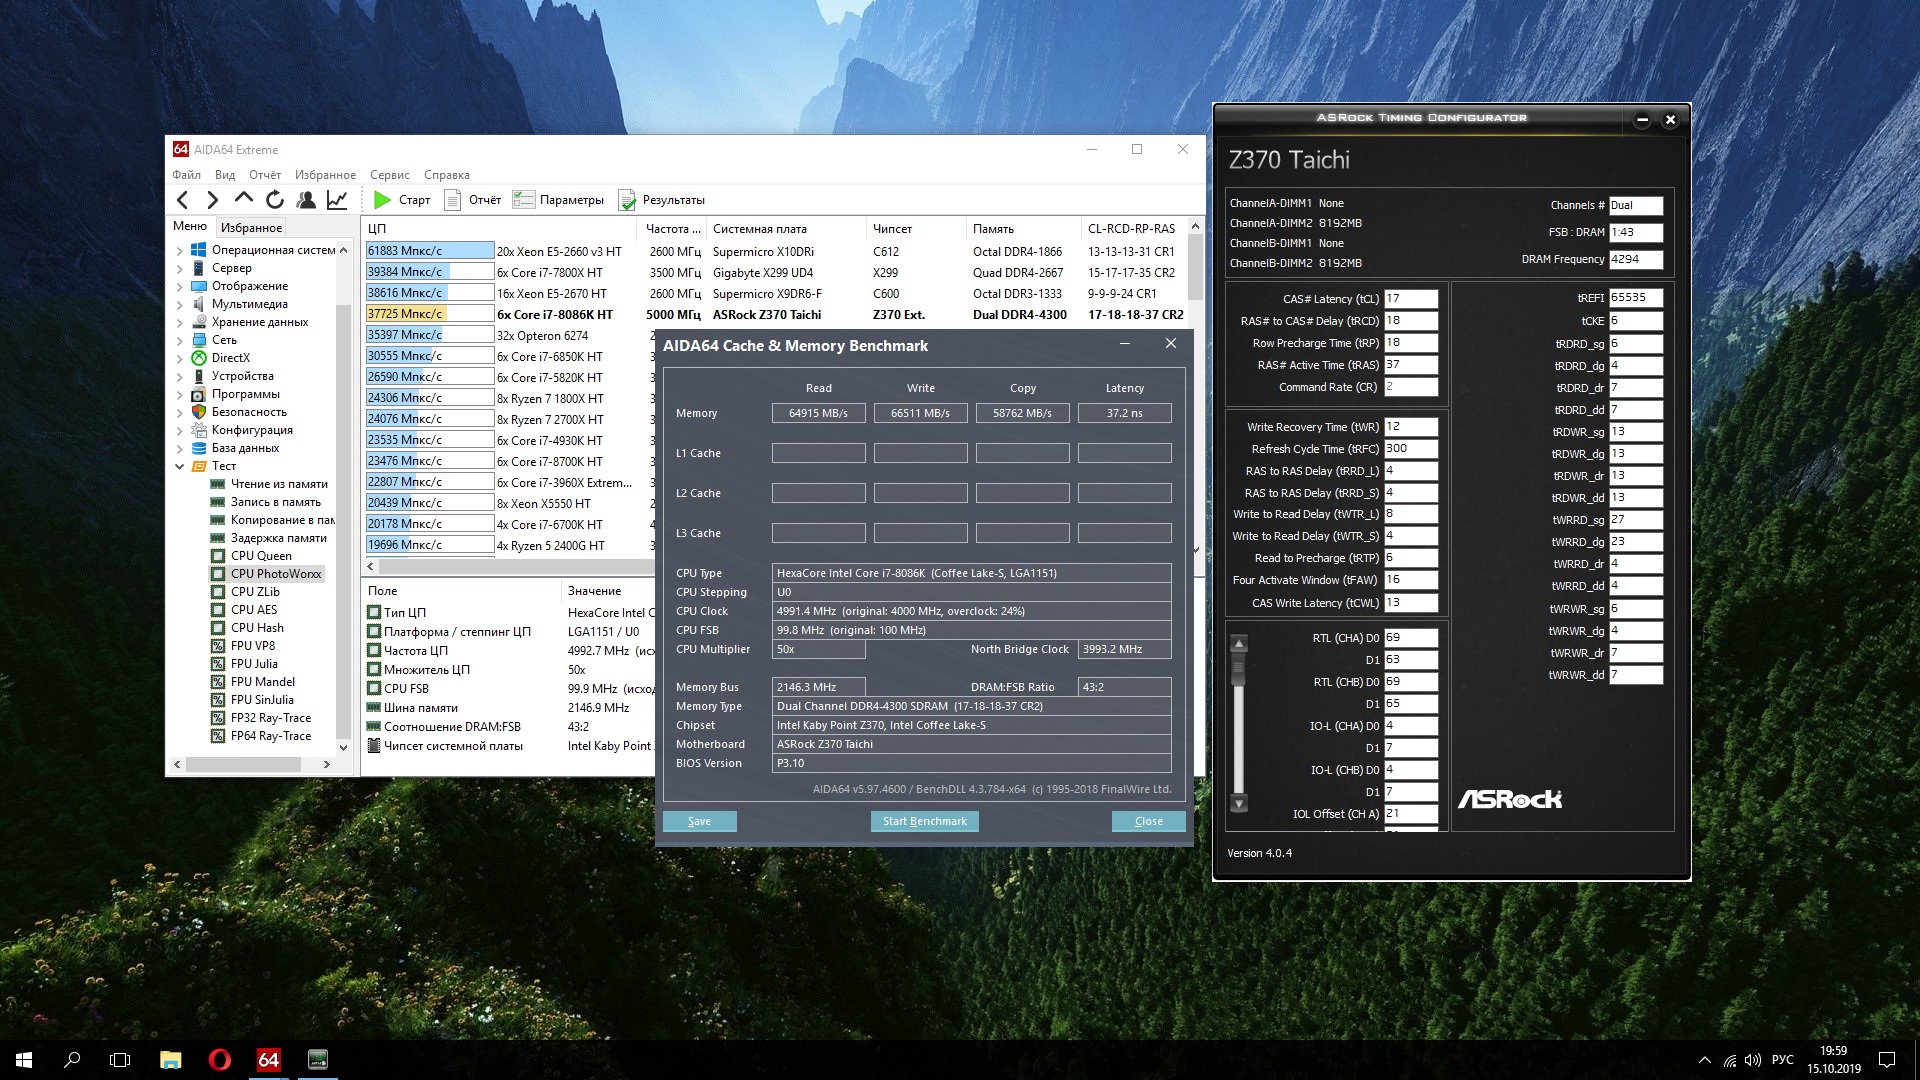This screenshot has height=1080, width=1920.
Task: Toggle the Частота ЦП checkbox
Action: point(374,651)
